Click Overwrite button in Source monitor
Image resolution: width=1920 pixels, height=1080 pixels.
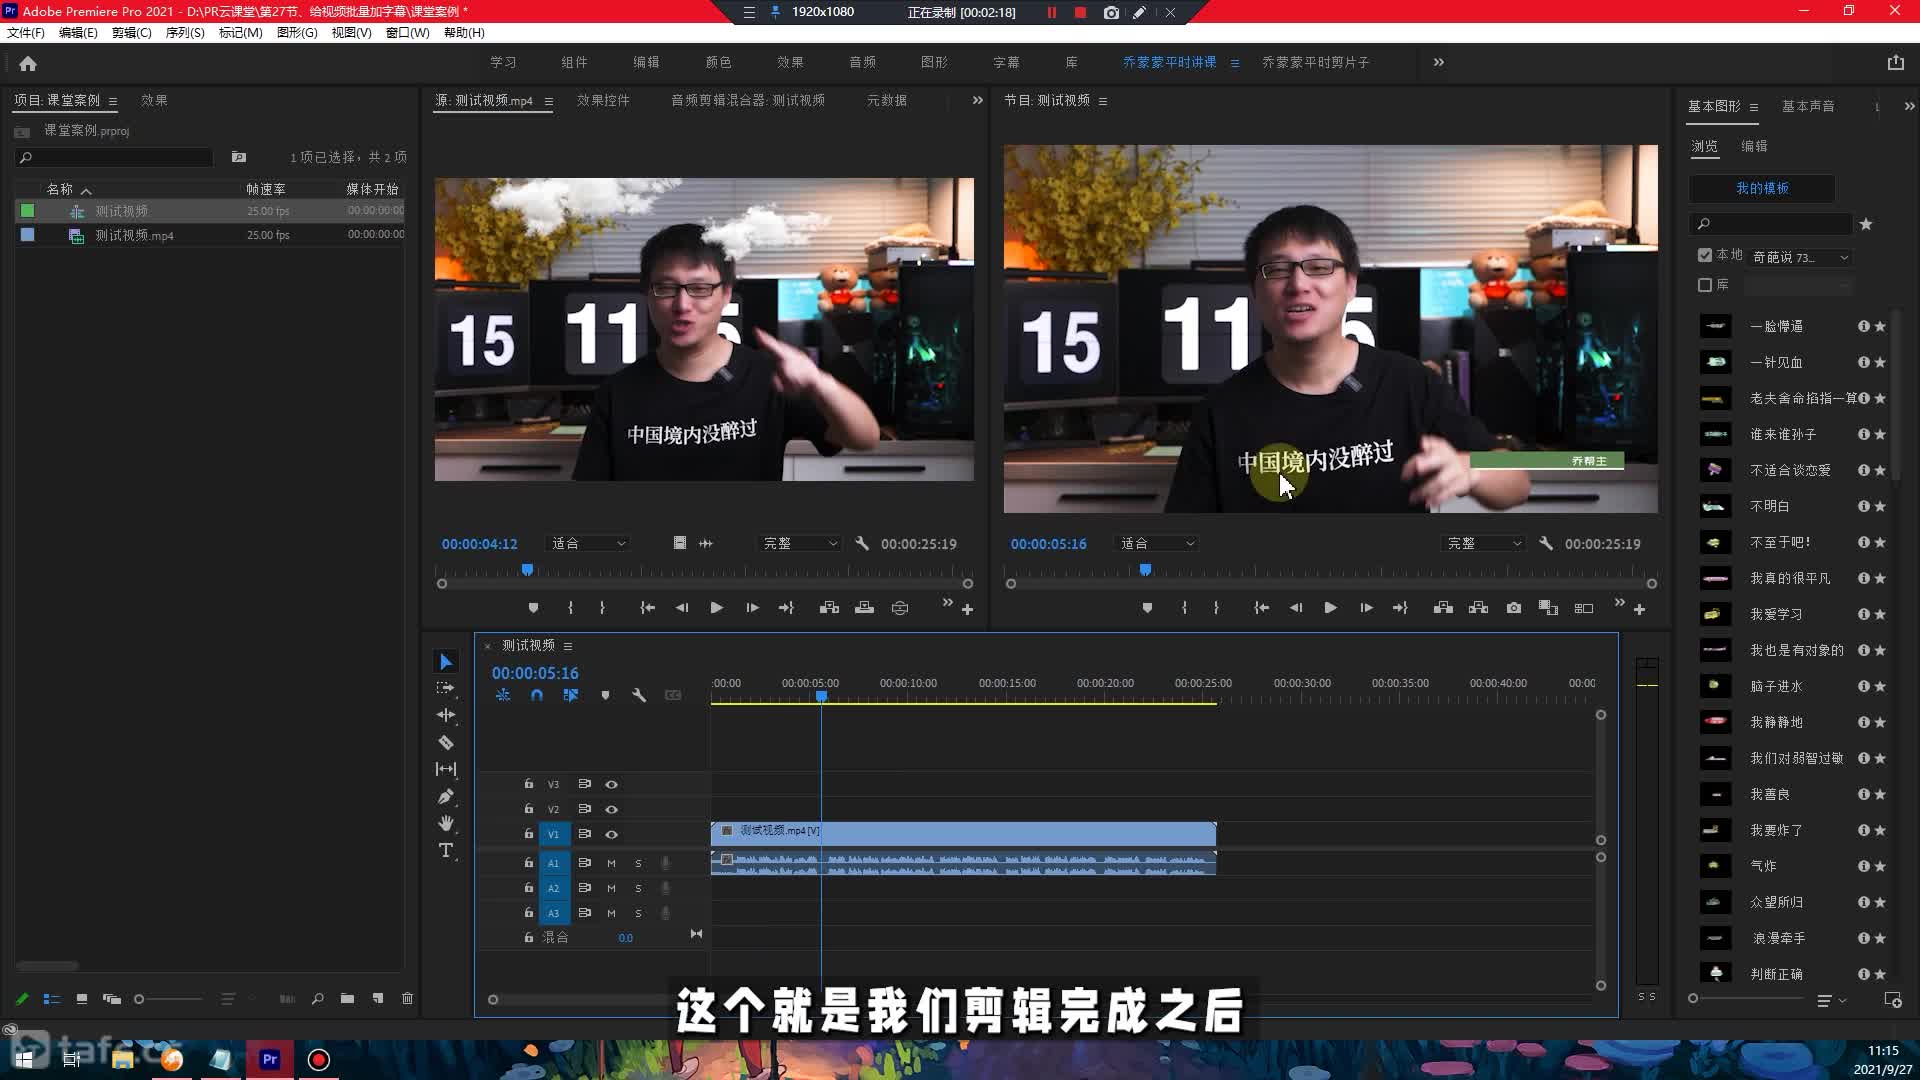coord(864,608)
